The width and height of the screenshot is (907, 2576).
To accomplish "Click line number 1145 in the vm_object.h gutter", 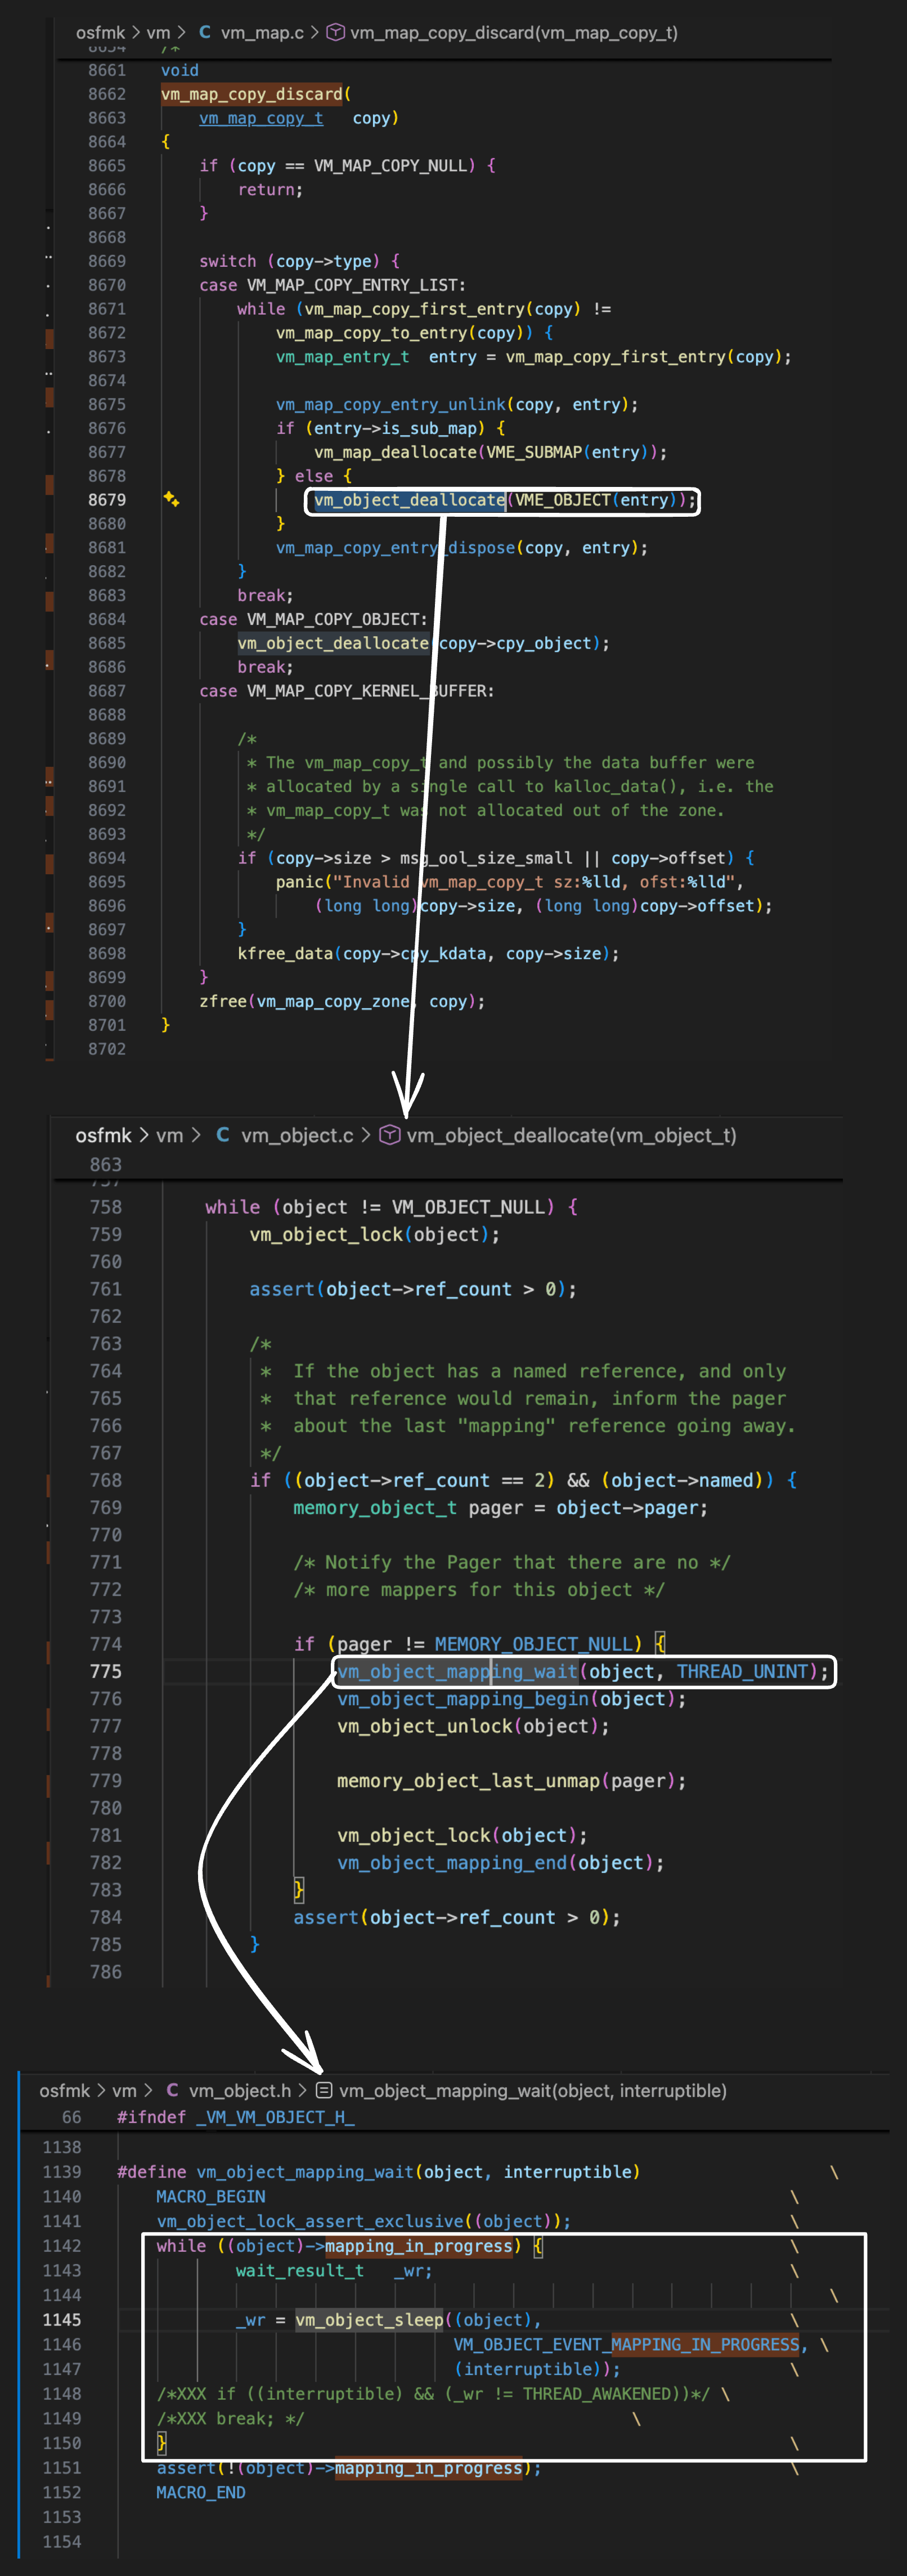I will 62,2319.
